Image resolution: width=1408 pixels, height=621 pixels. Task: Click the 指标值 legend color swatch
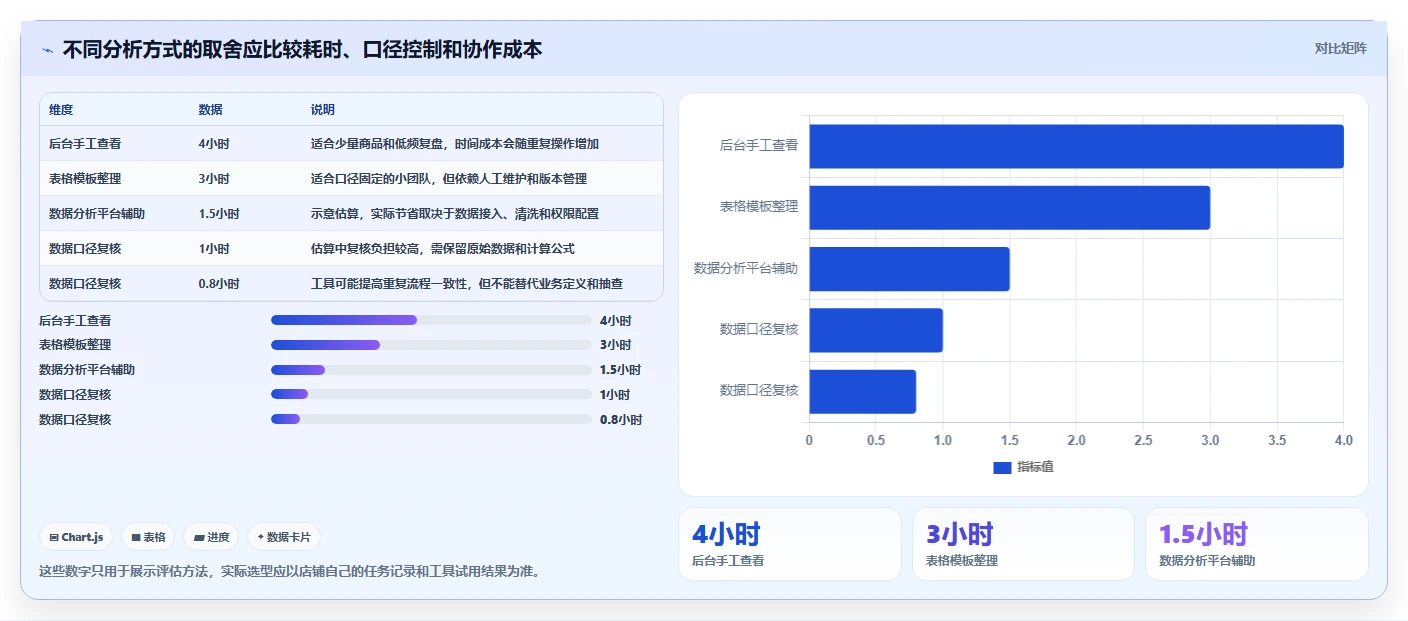coord(1002,468)
